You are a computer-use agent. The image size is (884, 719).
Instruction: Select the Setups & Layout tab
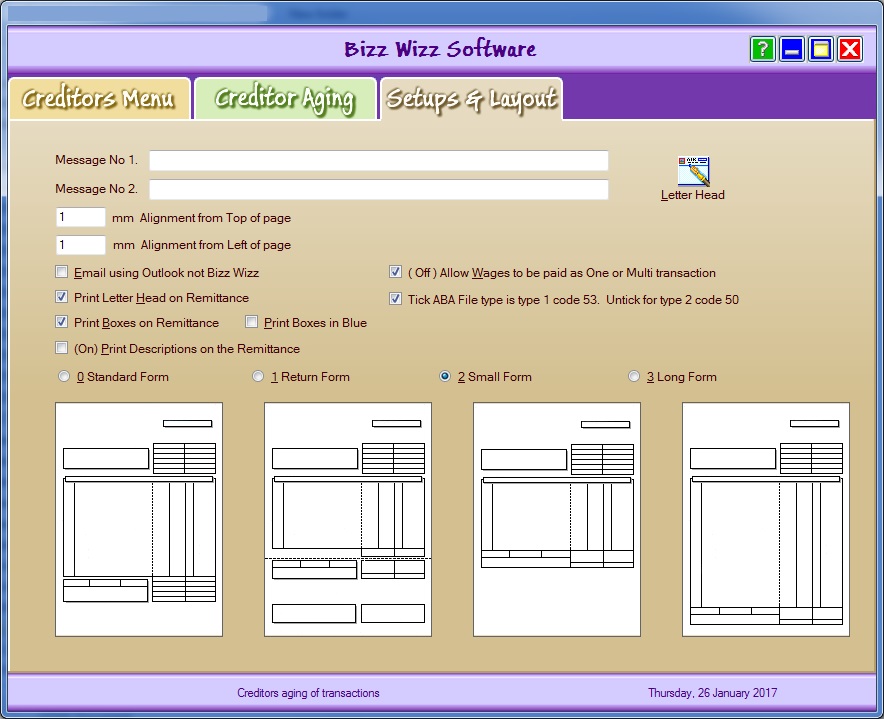click(x=471, y=99)
